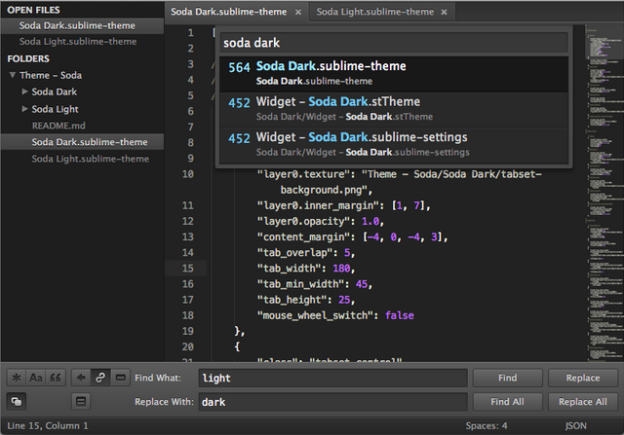Viewport: 624px width, 435px height.
Task: Open README.md in the sidebar
Action: [x=58, y=126]
